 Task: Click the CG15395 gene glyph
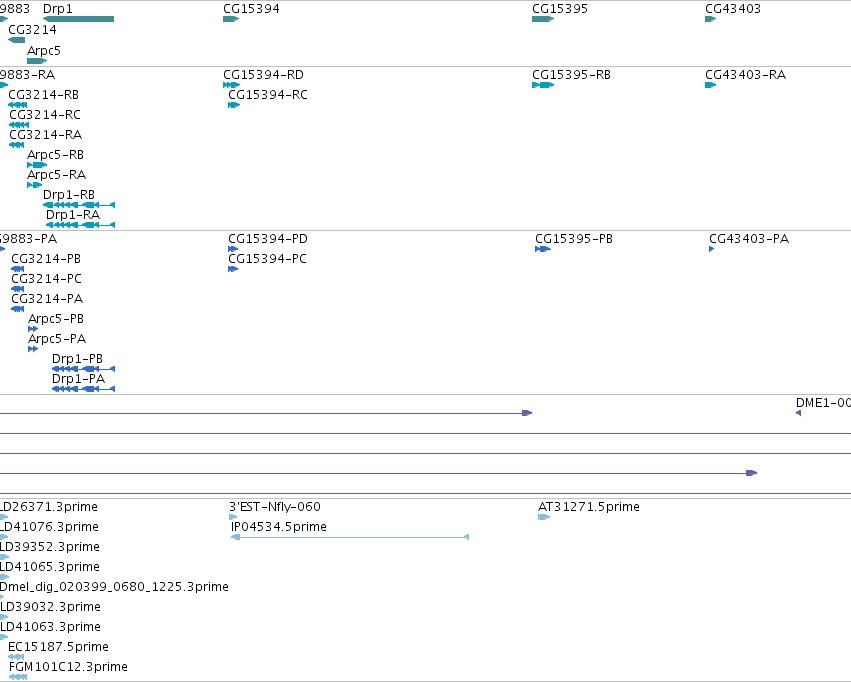click(543, 19)
